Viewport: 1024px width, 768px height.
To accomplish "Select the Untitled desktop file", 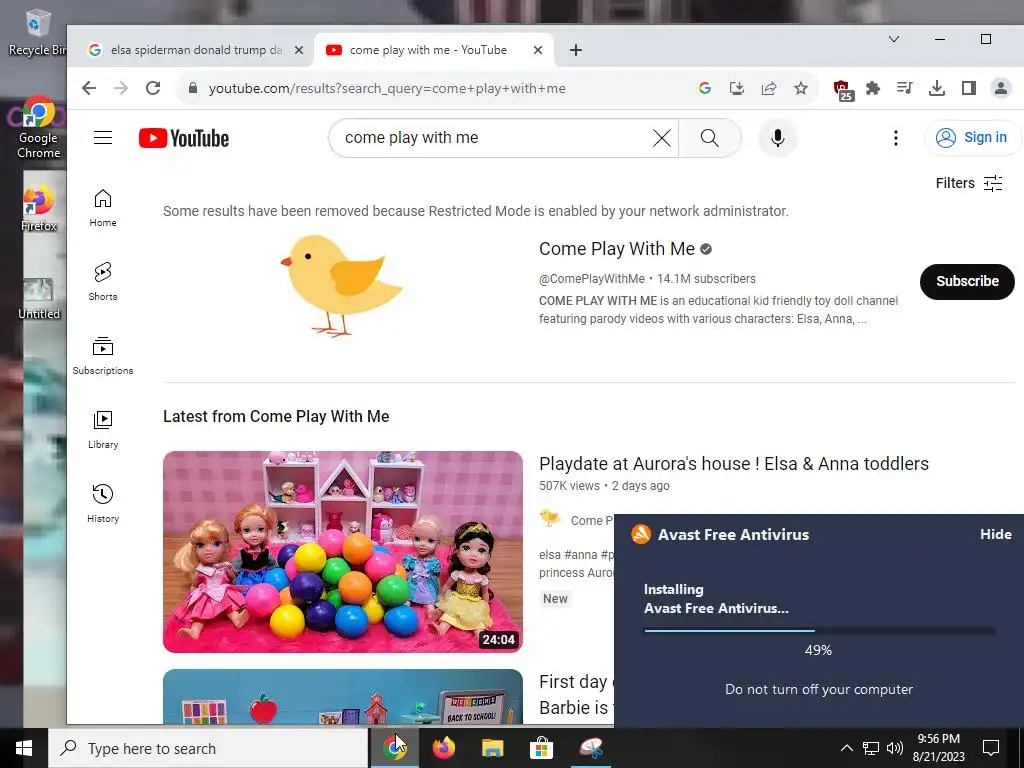I will 39,299.
